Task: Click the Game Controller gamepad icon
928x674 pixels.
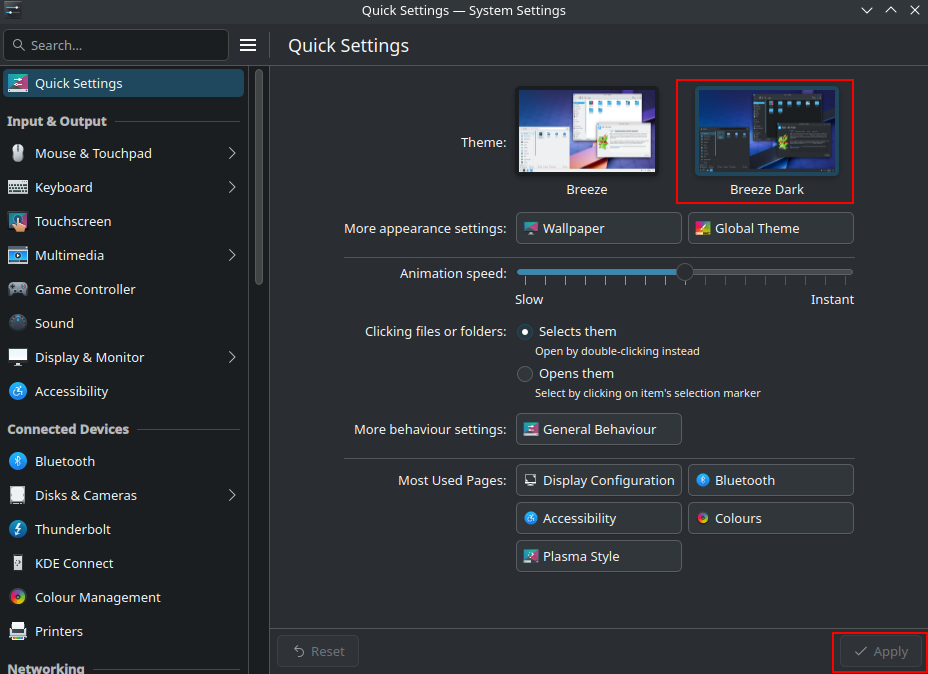Action: coord(18,289)
